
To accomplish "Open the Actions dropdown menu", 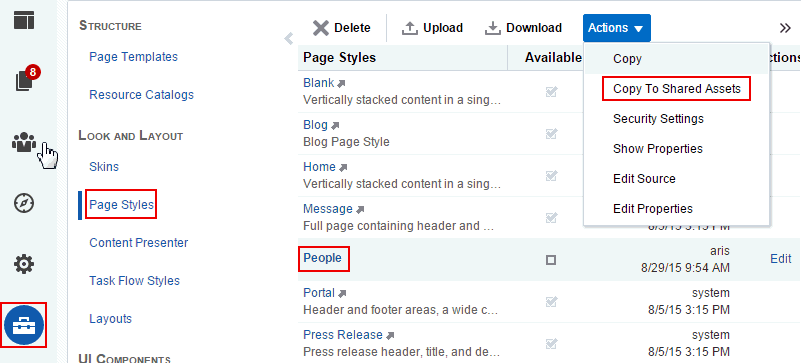I will (617, 28).
